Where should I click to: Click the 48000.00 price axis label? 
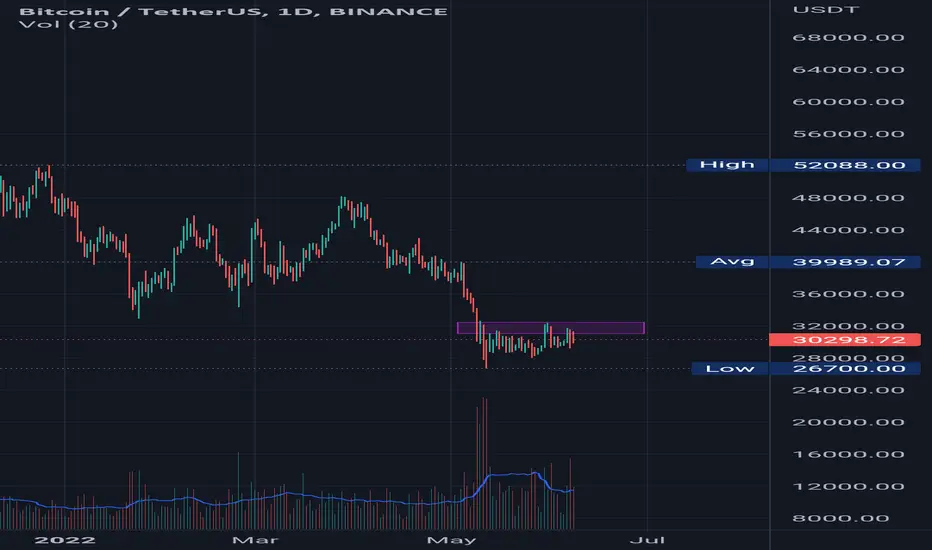coord(848,198)
